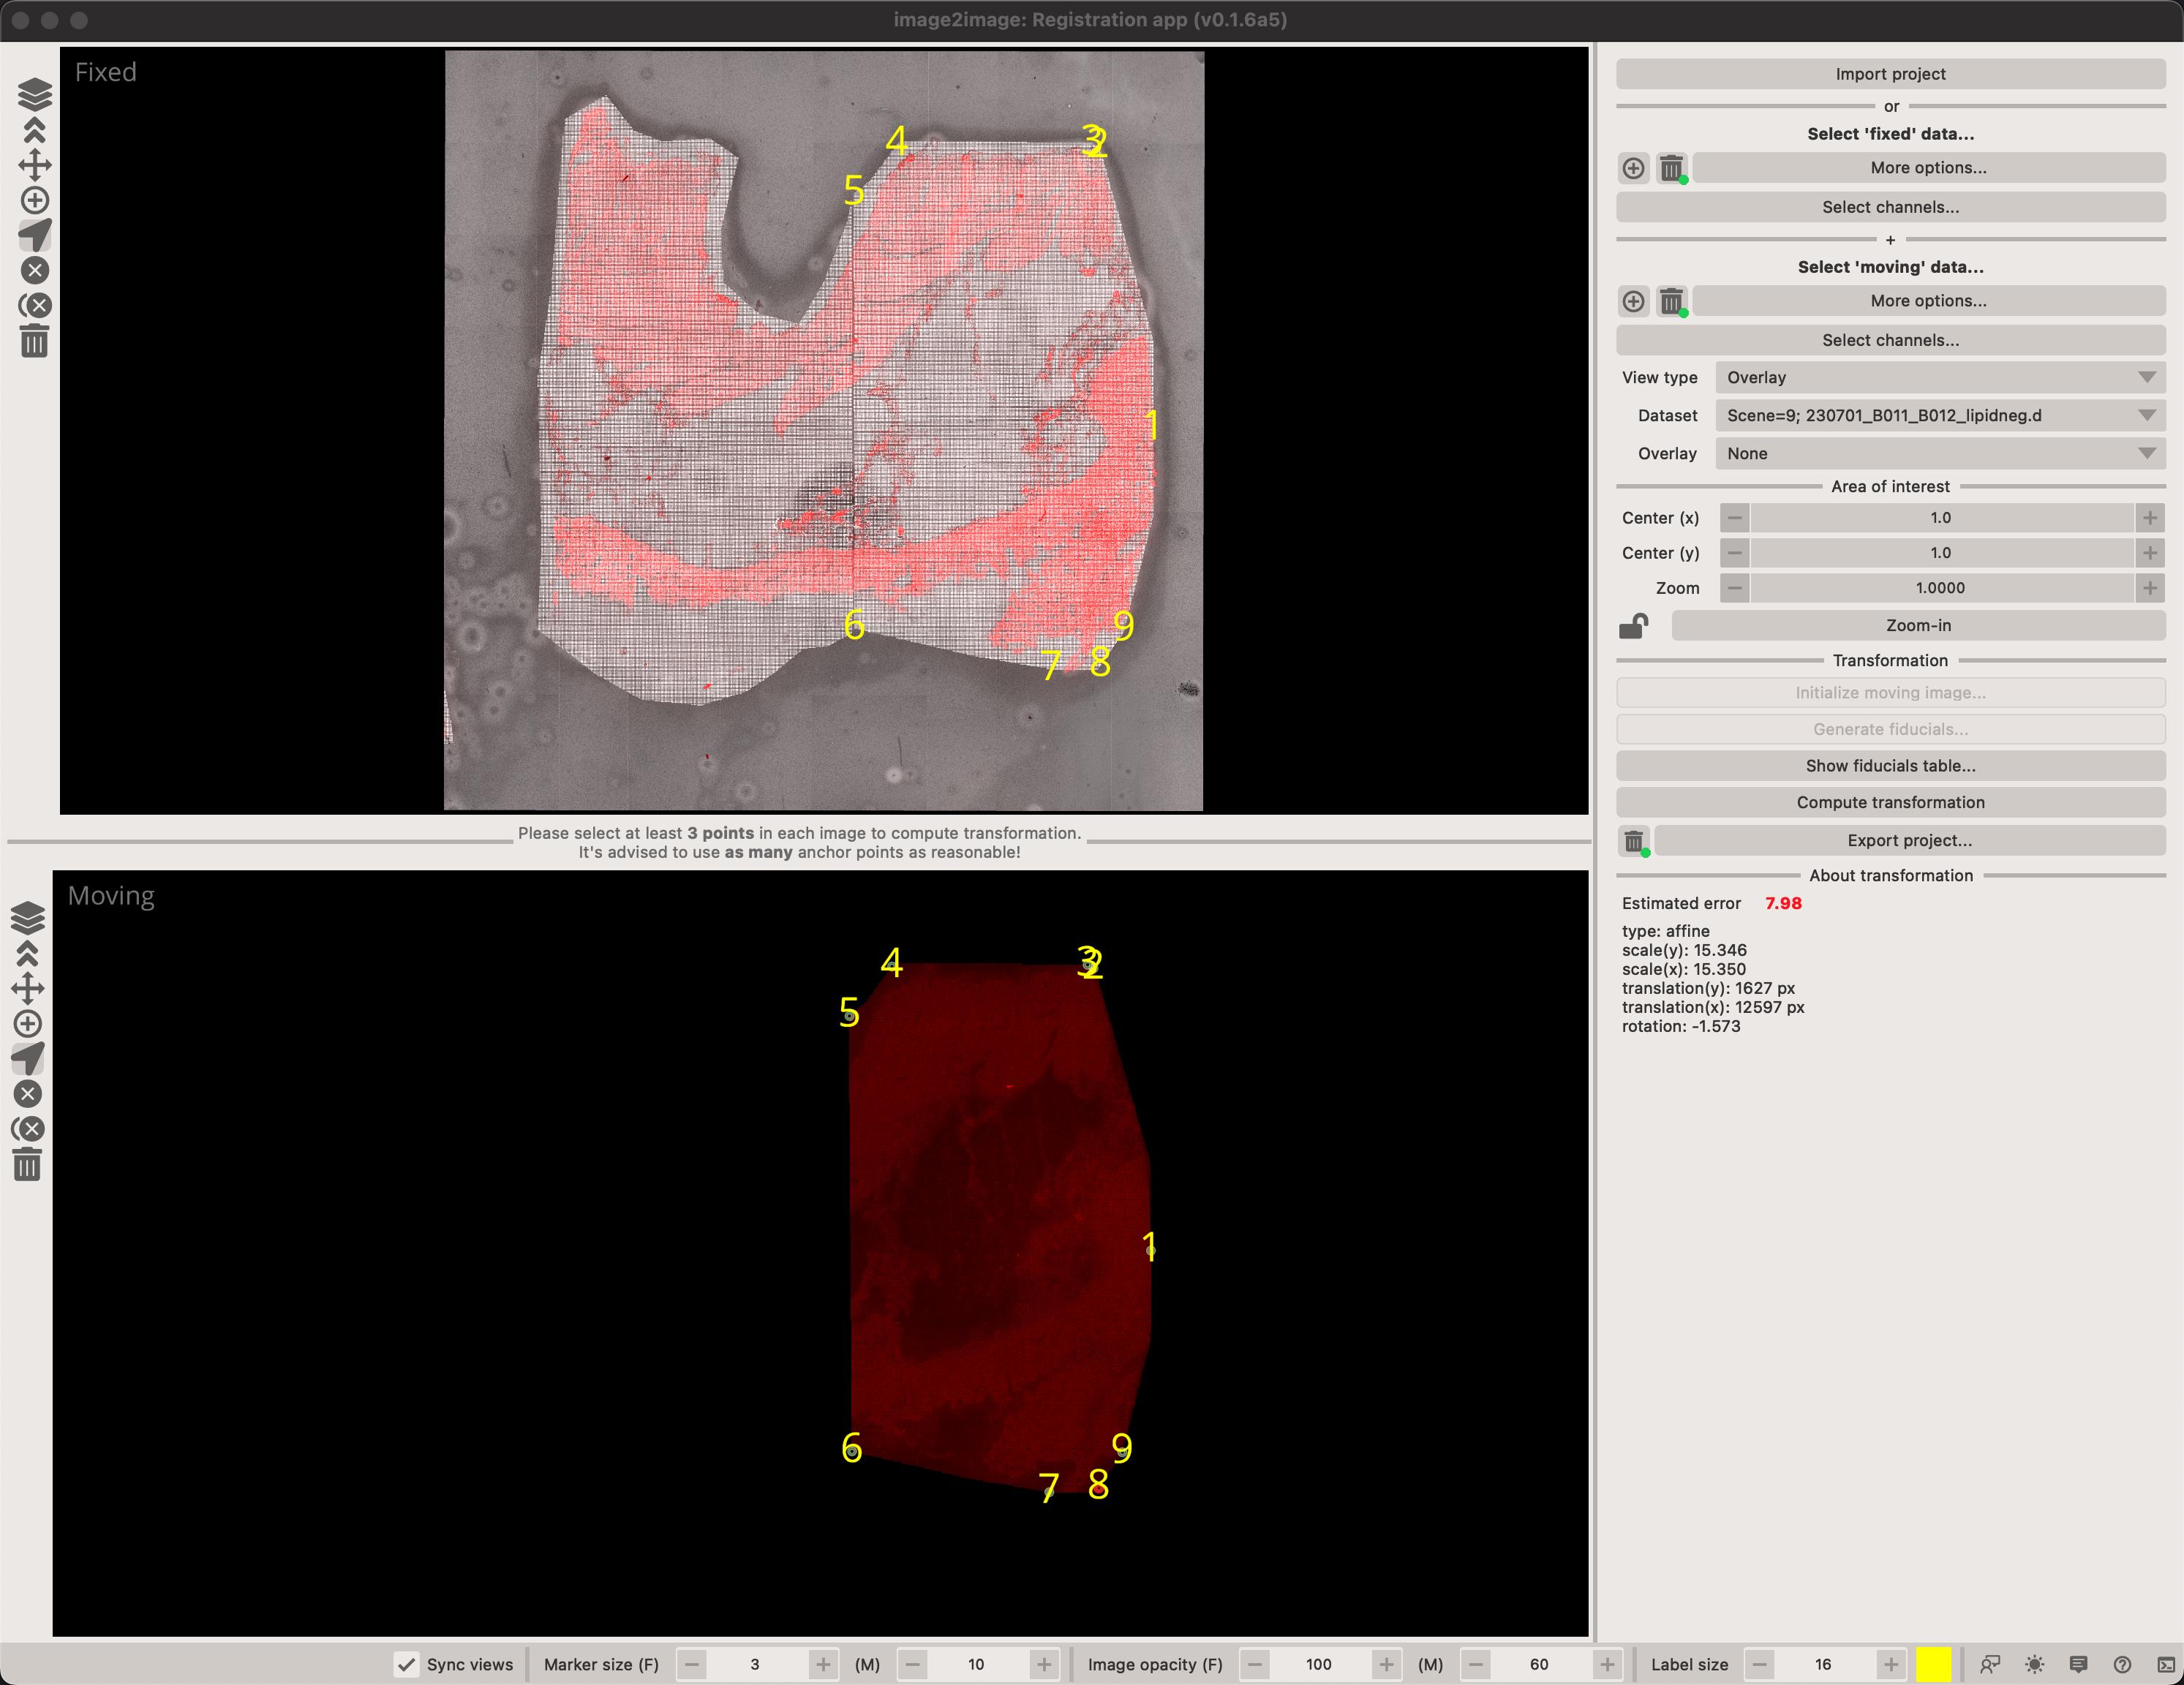2184x1685 pixels.
Task: Click the layers icon in Fixed view
Action: 34,94
